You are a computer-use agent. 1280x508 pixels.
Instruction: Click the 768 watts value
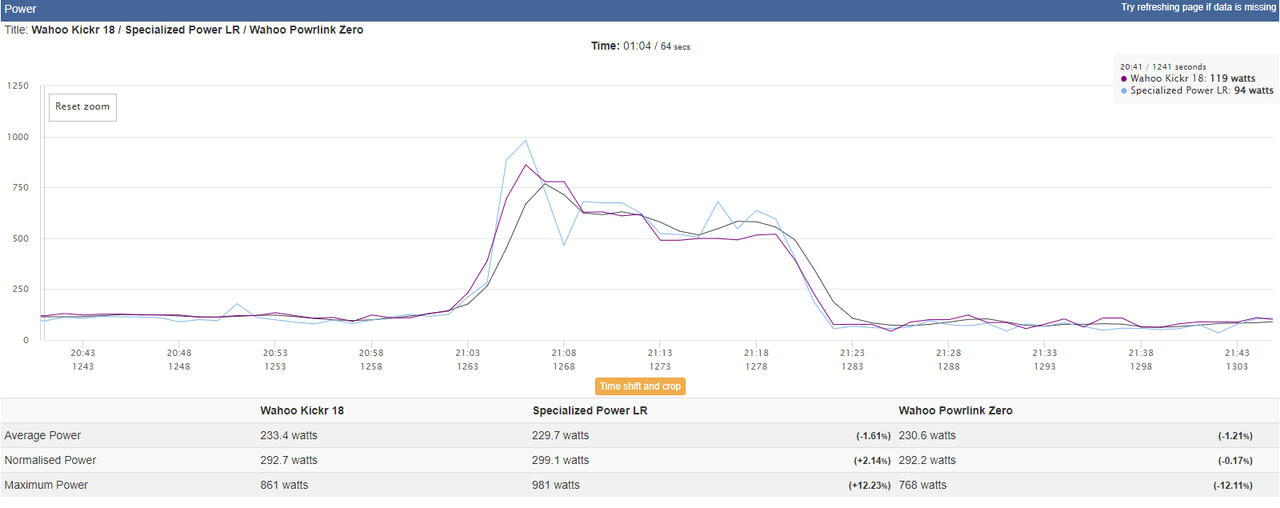923,485
